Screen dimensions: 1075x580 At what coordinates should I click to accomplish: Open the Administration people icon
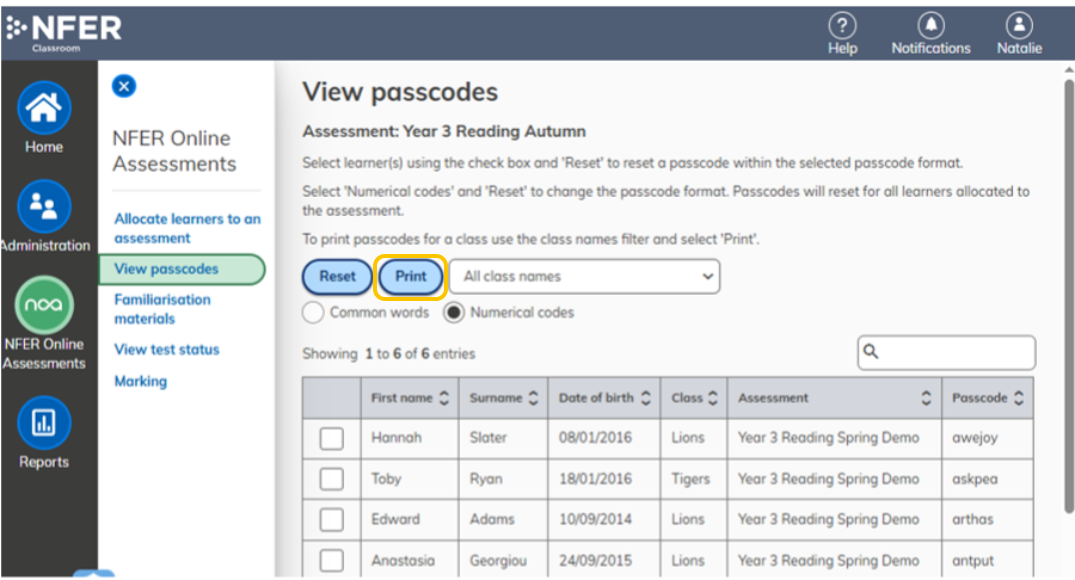[x=44, y=206]
